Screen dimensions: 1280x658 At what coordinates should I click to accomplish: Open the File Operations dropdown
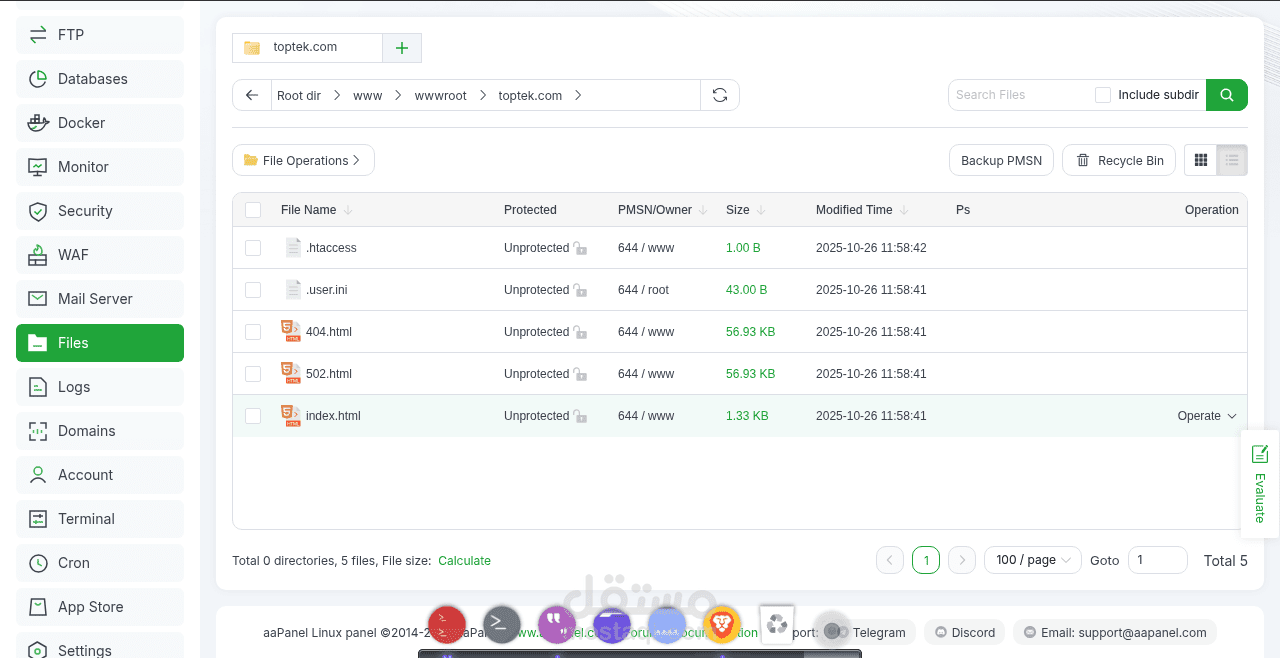[303, 160]
